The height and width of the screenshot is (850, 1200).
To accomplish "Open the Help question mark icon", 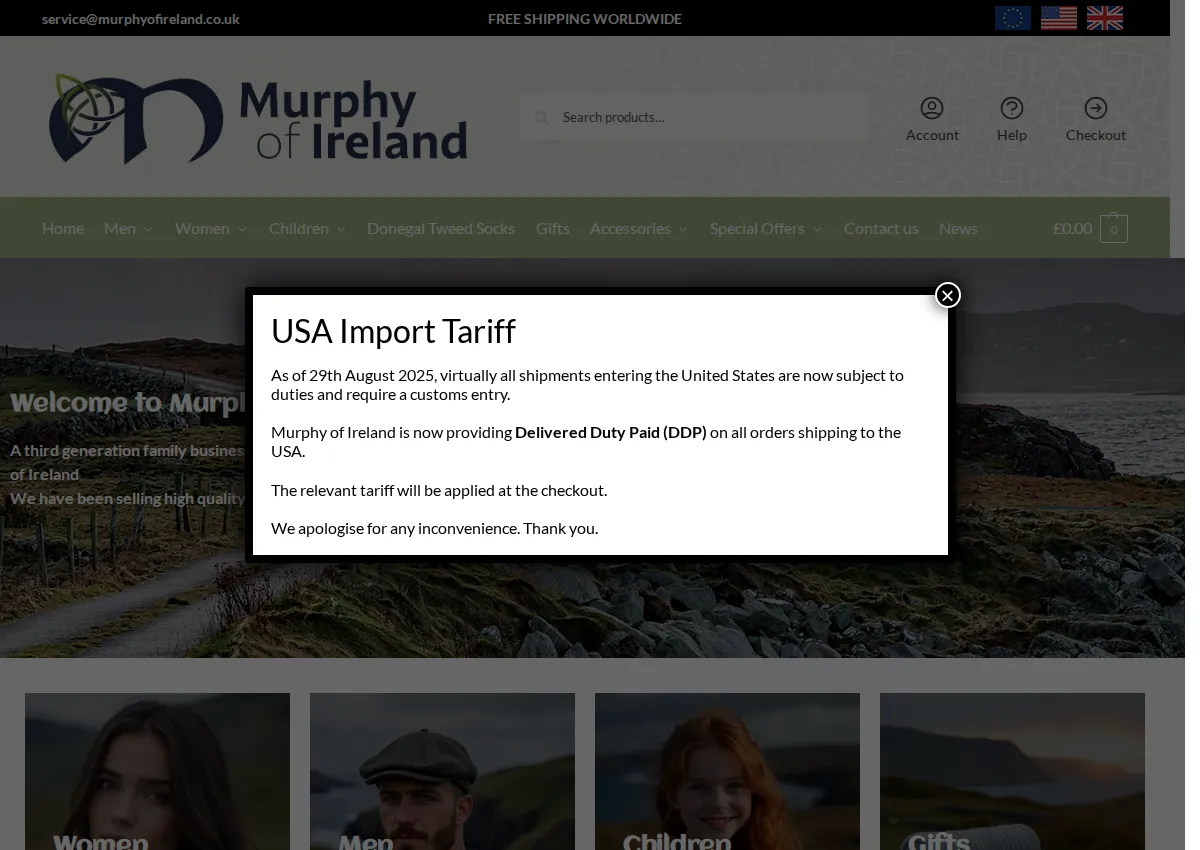I will point(1012,108).
